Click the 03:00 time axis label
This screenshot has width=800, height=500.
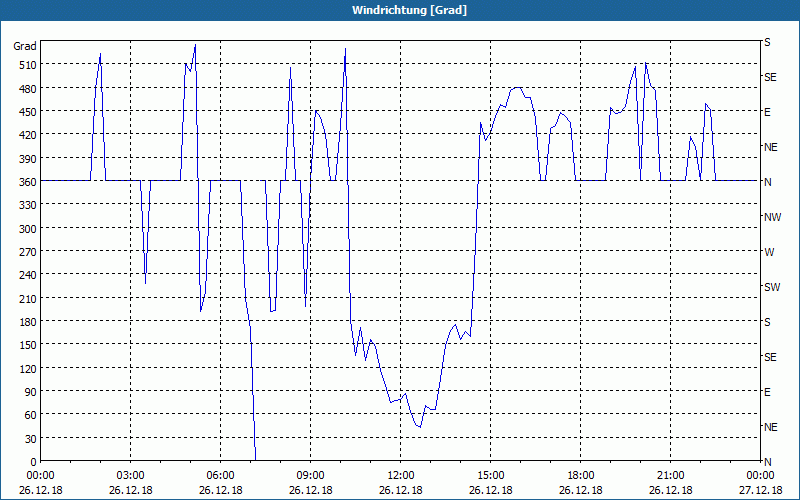click(131, 476)
